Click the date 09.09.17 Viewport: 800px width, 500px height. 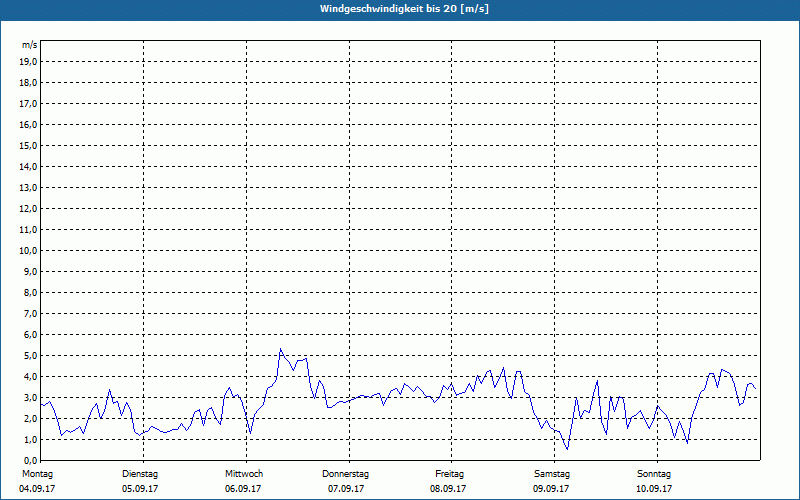[551, 489]
